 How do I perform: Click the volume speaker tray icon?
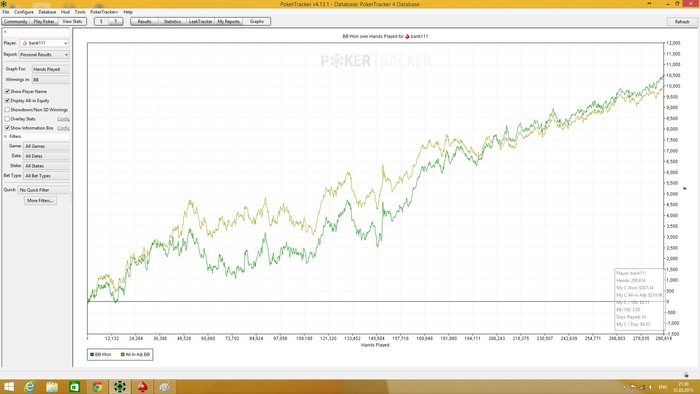pos(651,387)
